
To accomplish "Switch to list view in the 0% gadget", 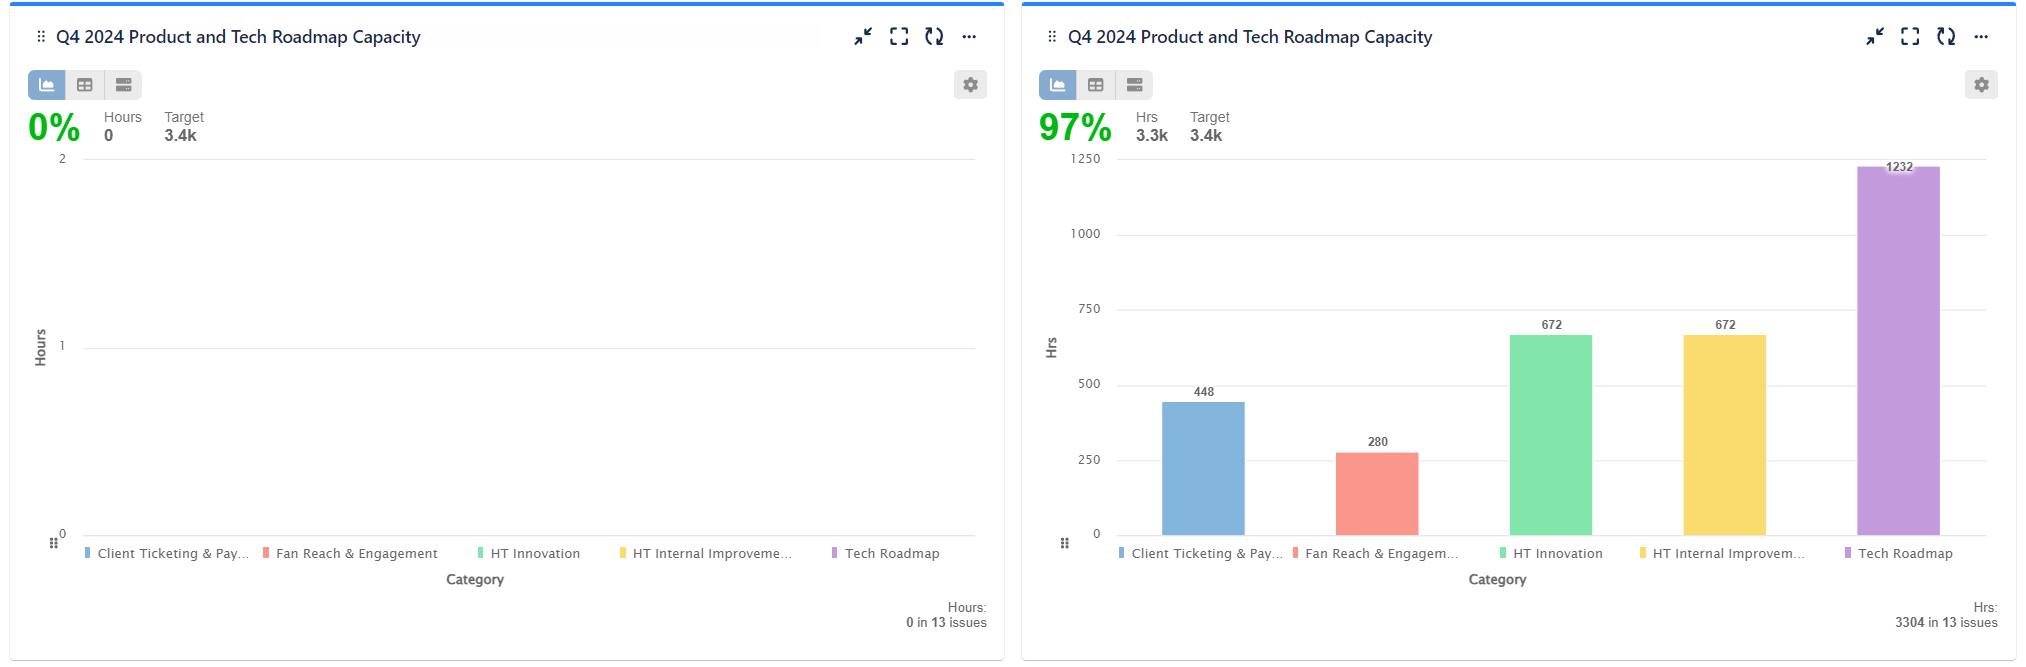I will pos(123,85).
